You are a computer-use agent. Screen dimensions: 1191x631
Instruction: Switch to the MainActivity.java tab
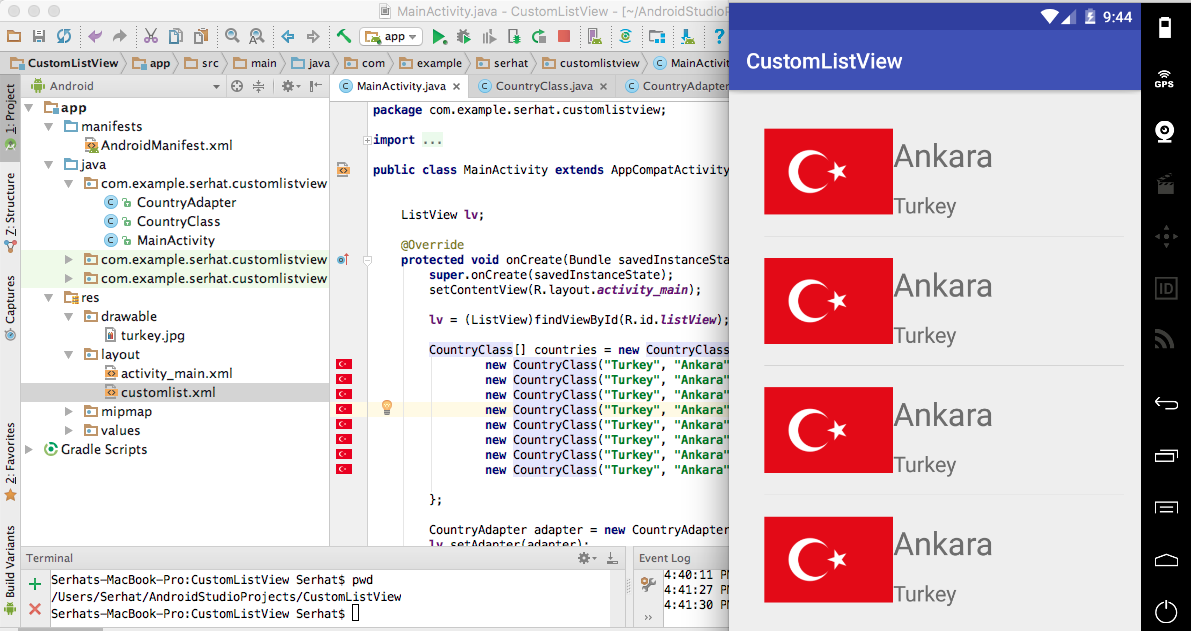click(x=400, y=86)
